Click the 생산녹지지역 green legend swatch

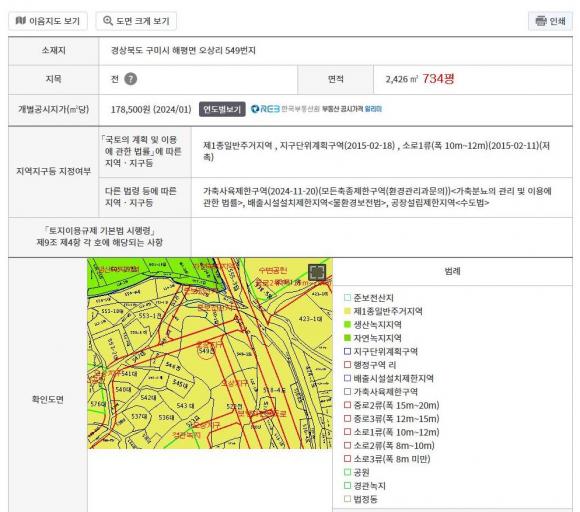click(x=347, y=324)
